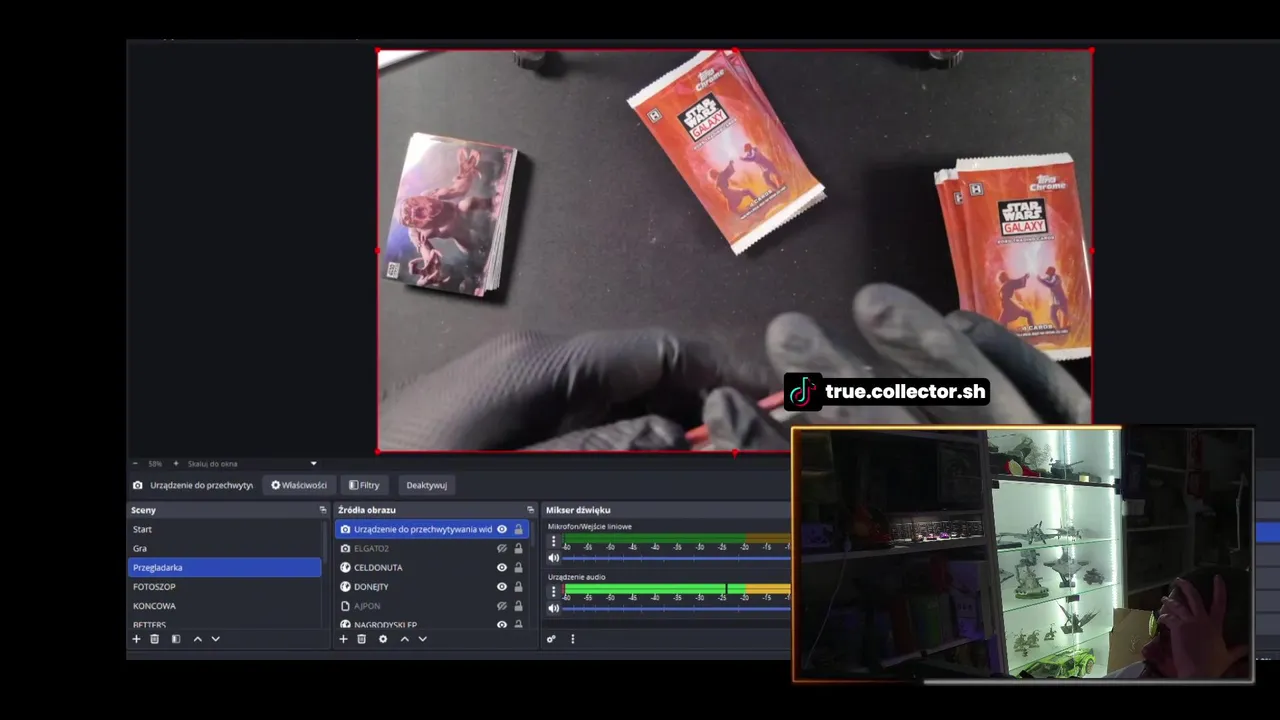Toggle the lock on the ELGATO2 source
Screen dimensions: 1280x720
[518, 548]
